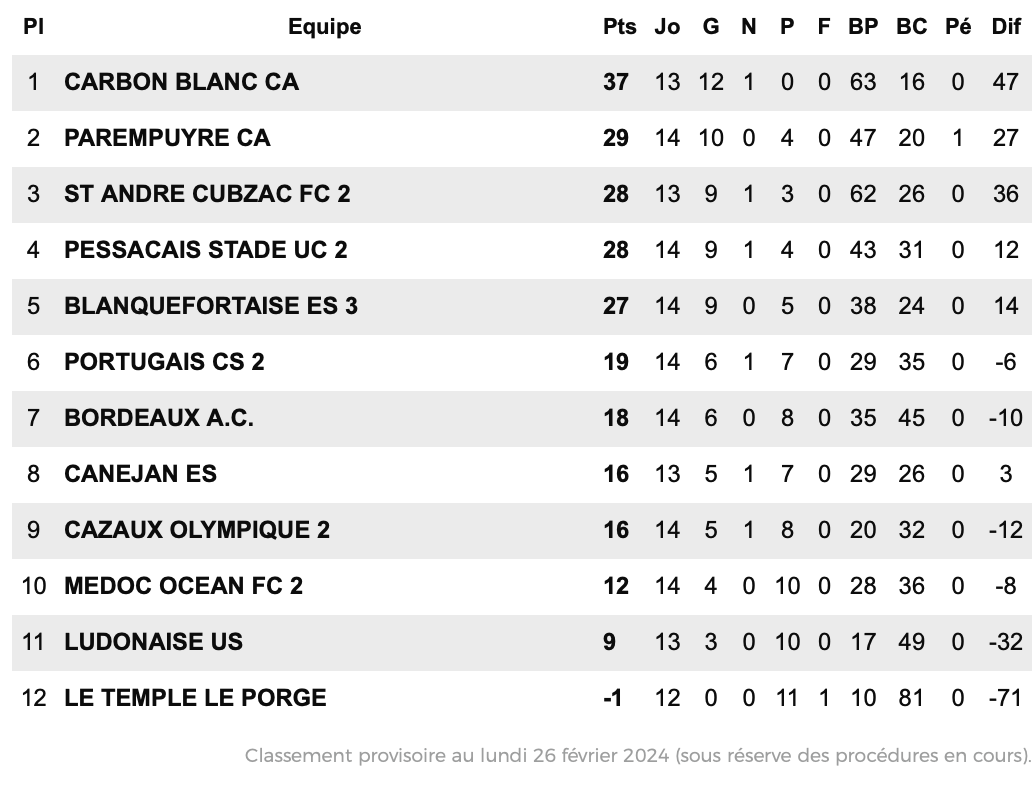Screen dimensions: 1036x790
Task: Click the BP column header
Action: [x=863, y=26]
